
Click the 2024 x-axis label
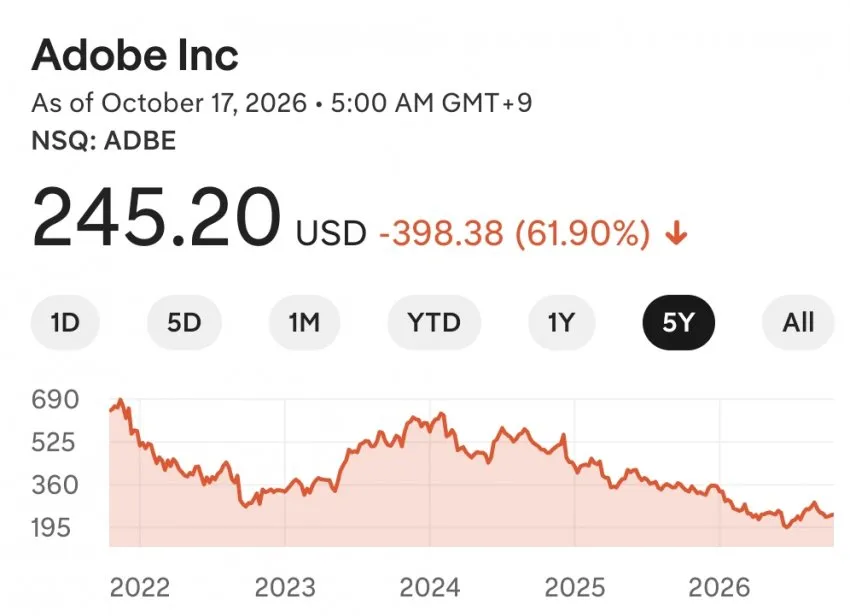pos(429,587)
